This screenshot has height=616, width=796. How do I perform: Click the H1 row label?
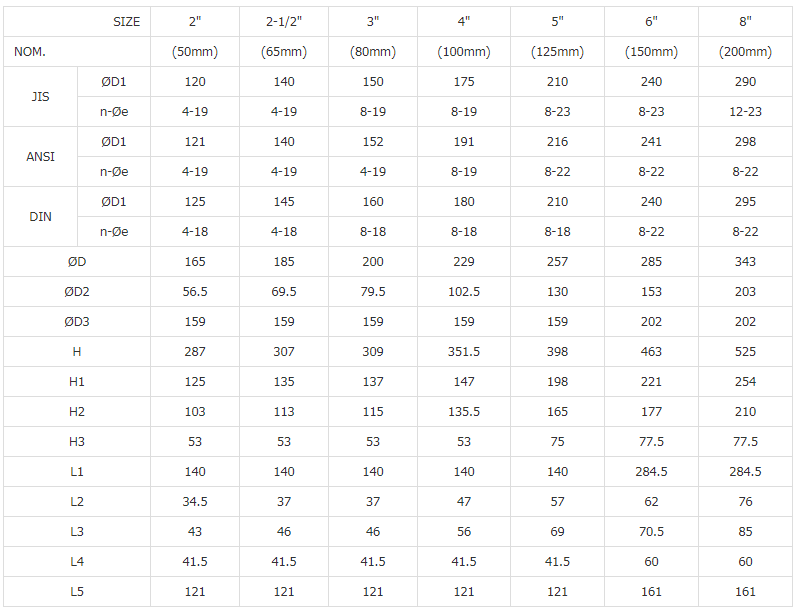point(77,382)
